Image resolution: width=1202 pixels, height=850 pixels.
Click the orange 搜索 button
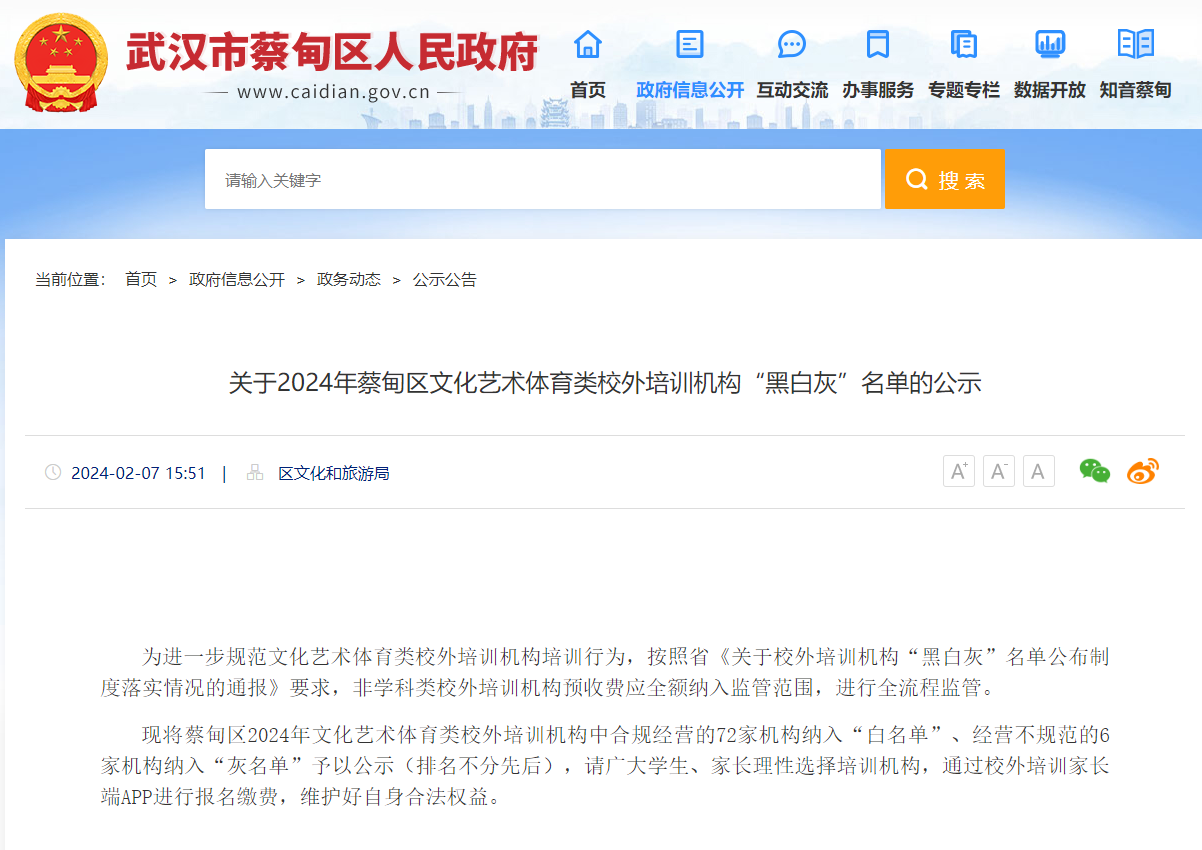[x=945, y=179]
